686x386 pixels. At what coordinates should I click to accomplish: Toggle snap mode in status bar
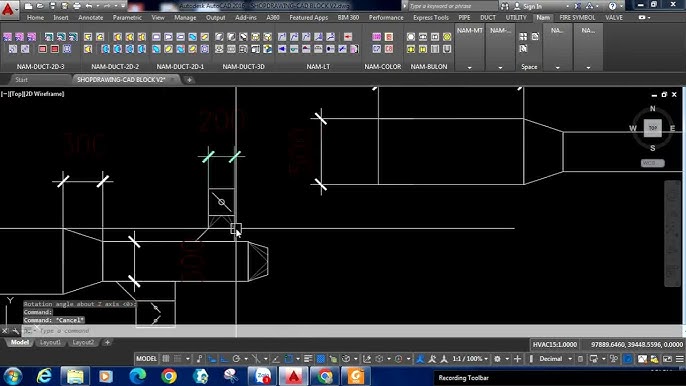[178, 359]
